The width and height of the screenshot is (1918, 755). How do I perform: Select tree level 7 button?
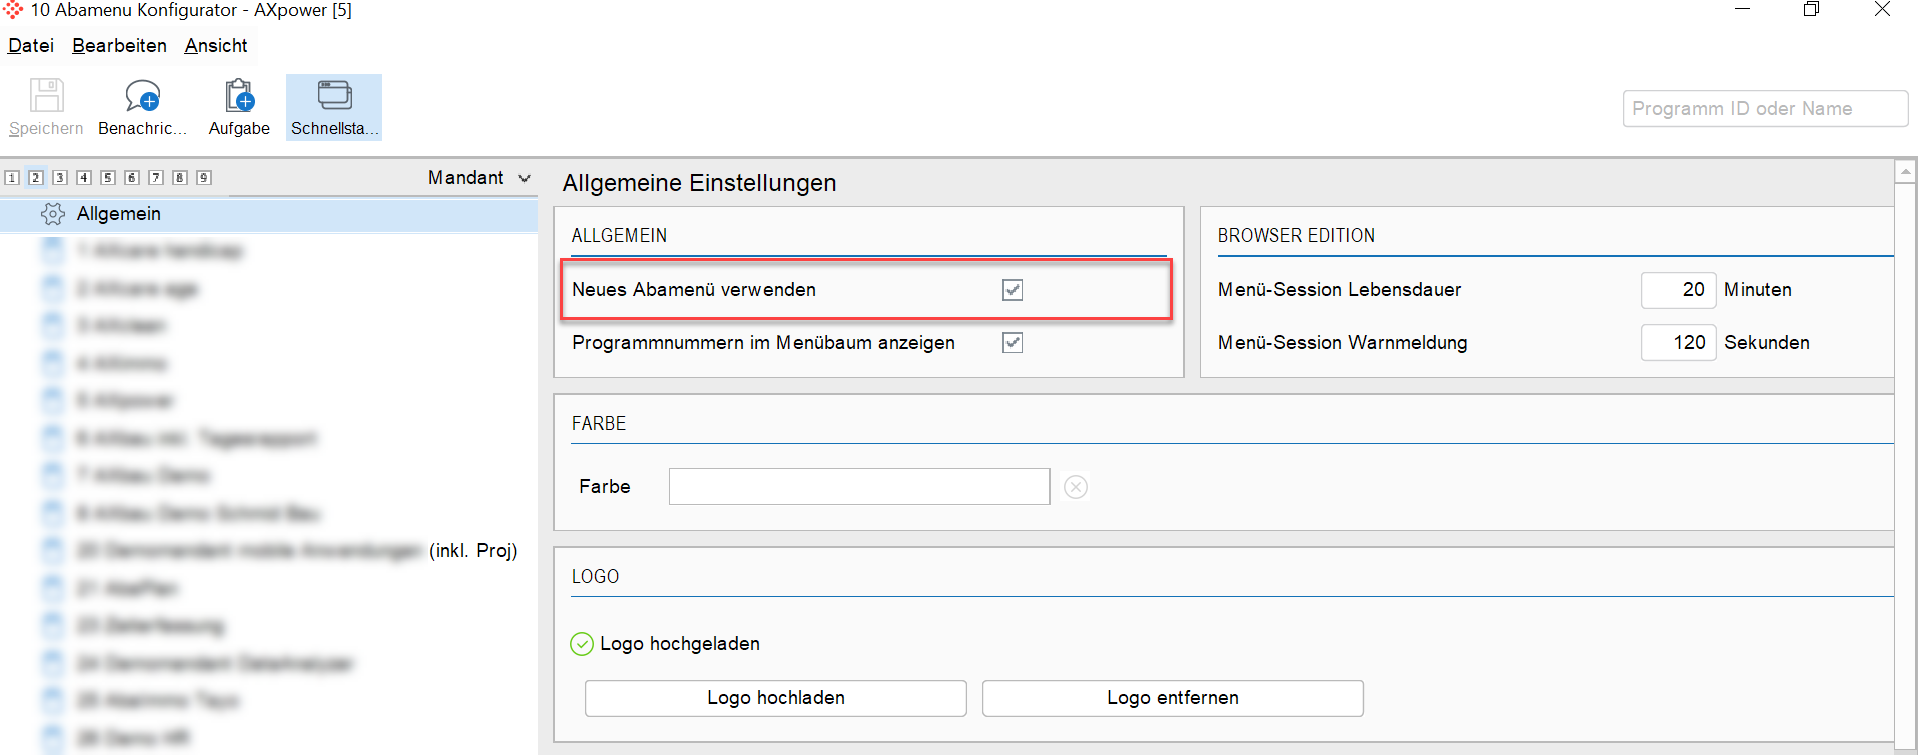(156, 178)
